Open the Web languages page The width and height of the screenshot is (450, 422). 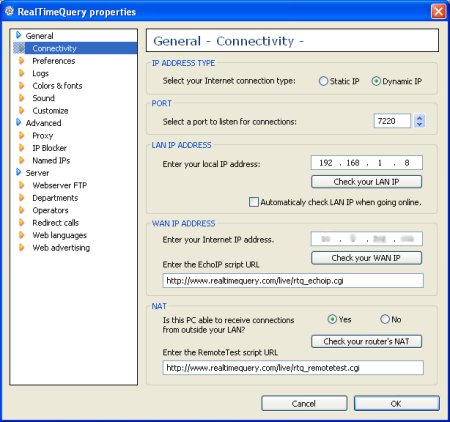coord(59,235)
